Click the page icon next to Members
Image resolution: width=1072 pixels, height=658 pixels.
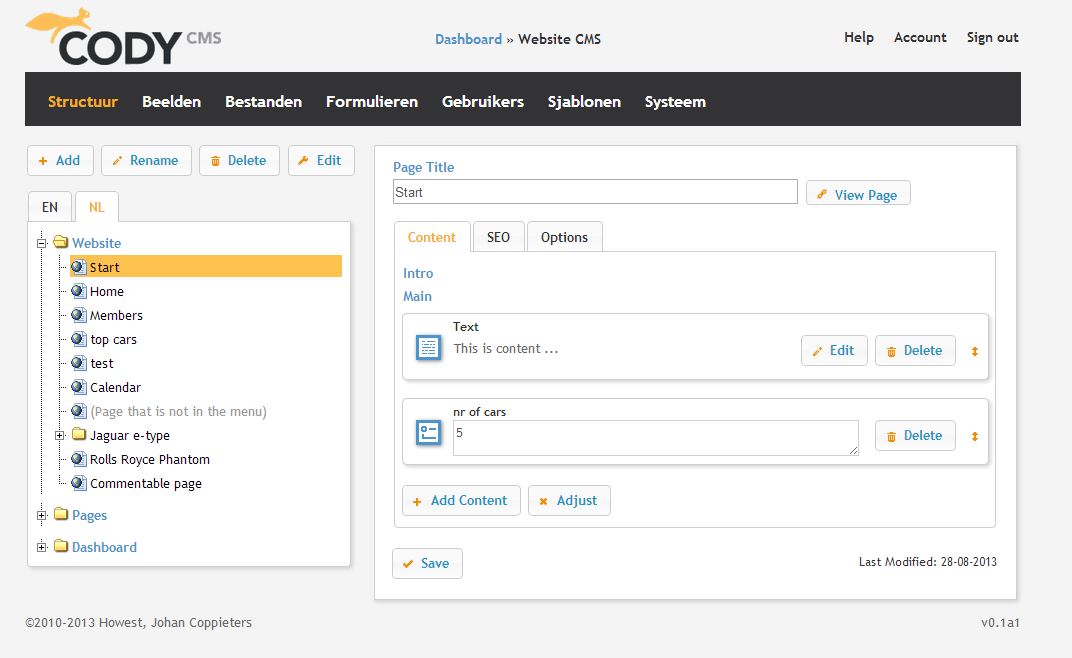[79, 315]
